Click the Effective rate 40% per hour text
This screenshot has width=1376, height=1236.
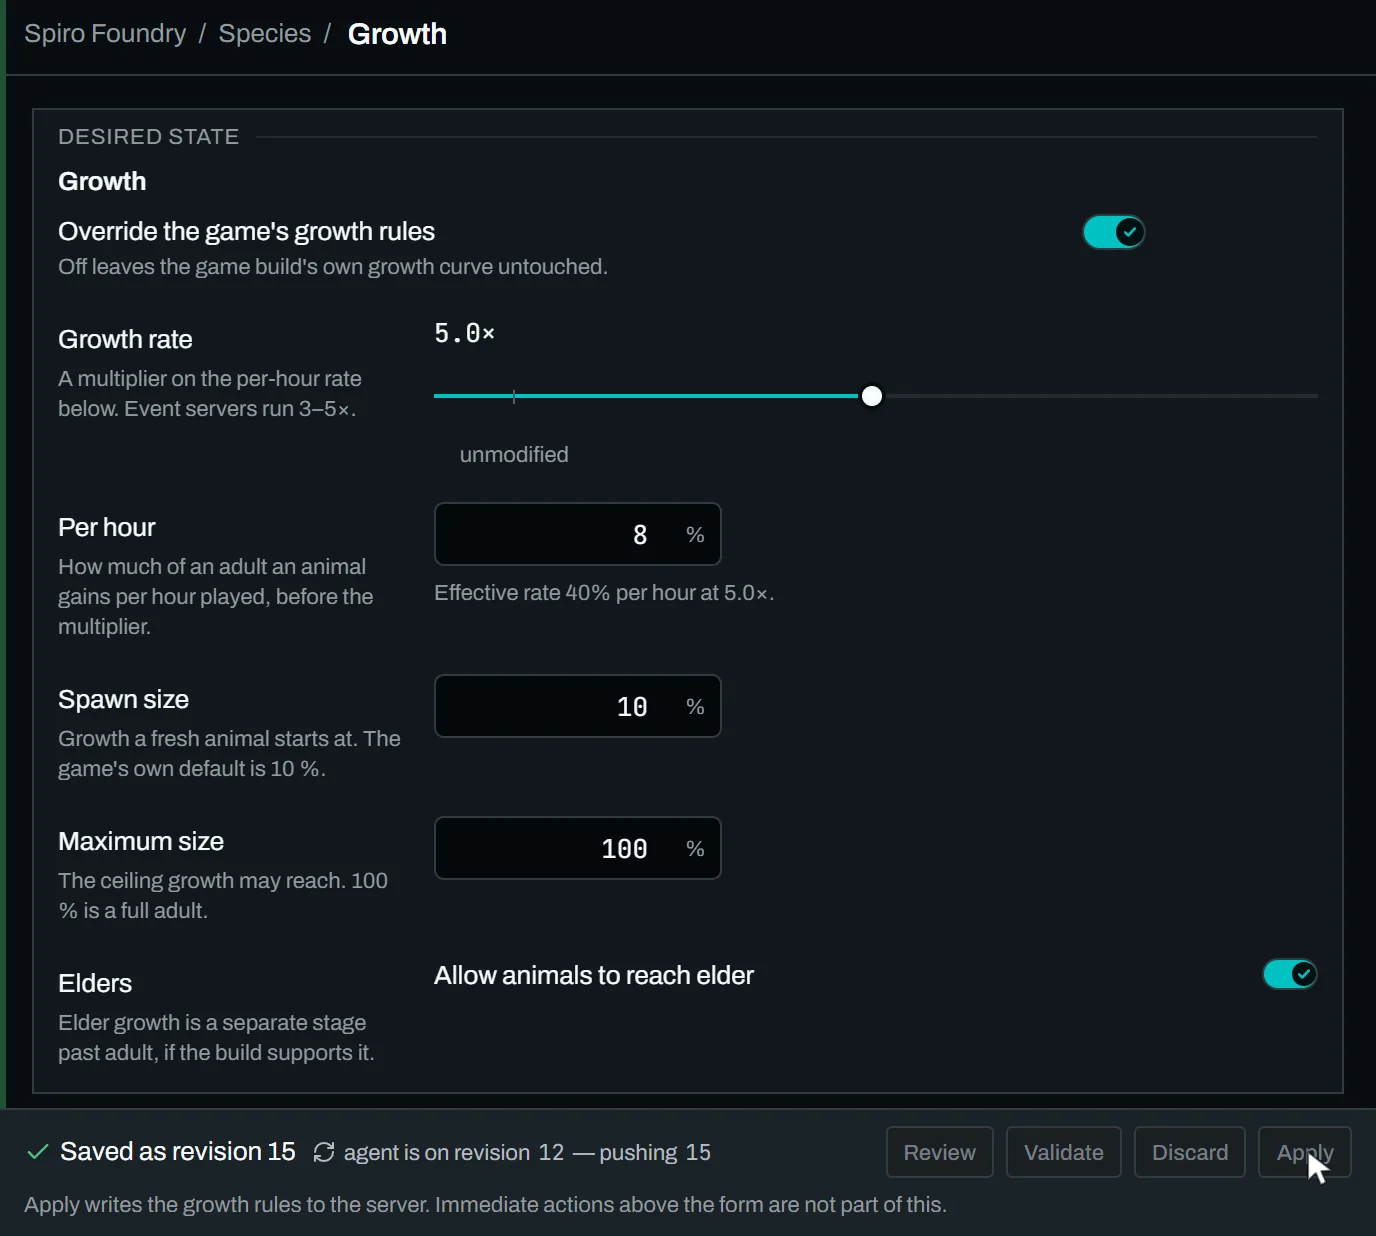(x=604, y=593)
